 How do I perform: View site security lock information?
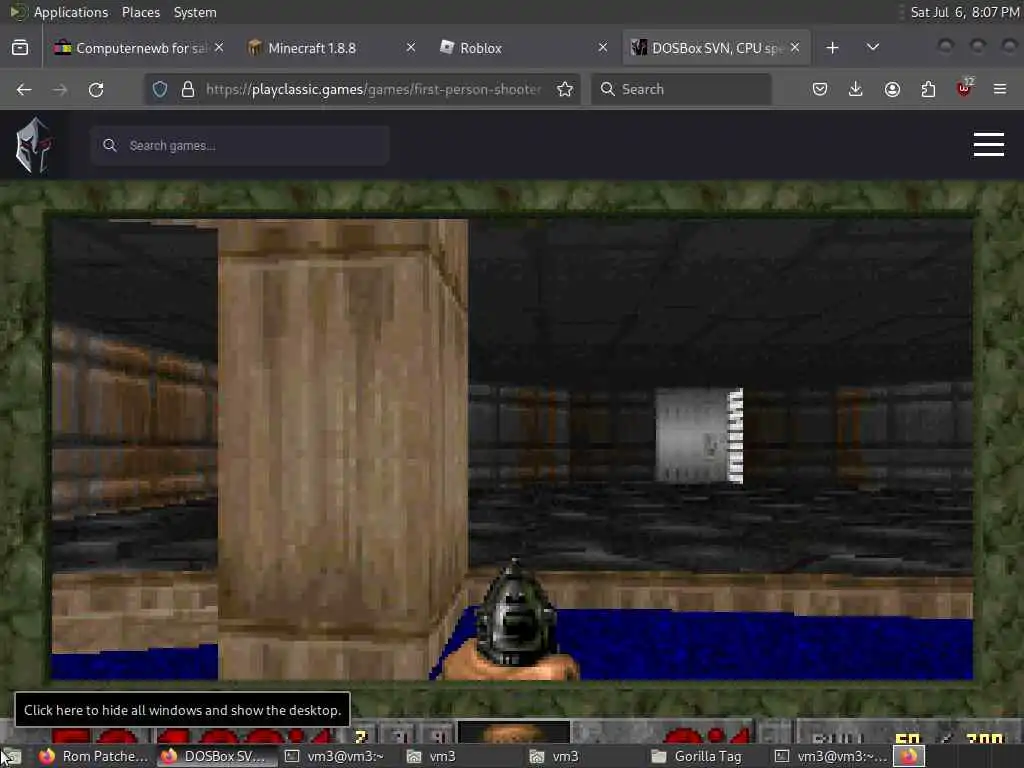pos(188,89)
